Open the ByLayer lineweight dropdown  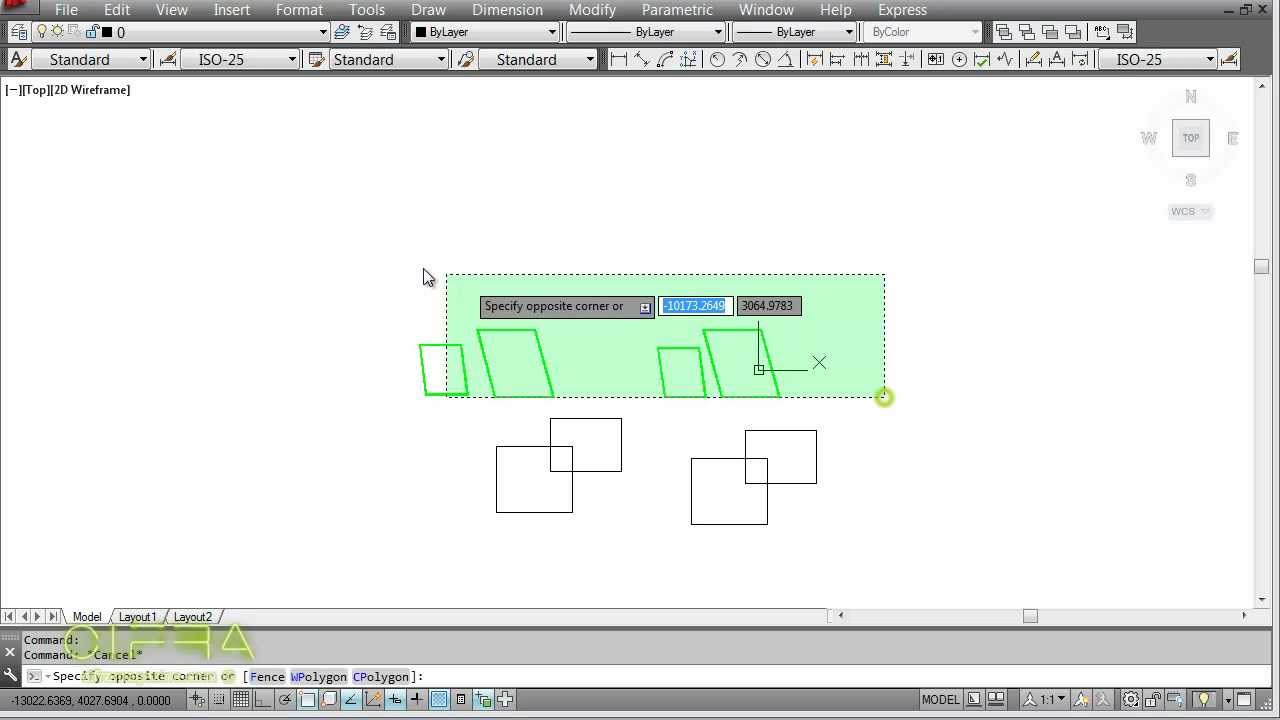tap(794, 32)
